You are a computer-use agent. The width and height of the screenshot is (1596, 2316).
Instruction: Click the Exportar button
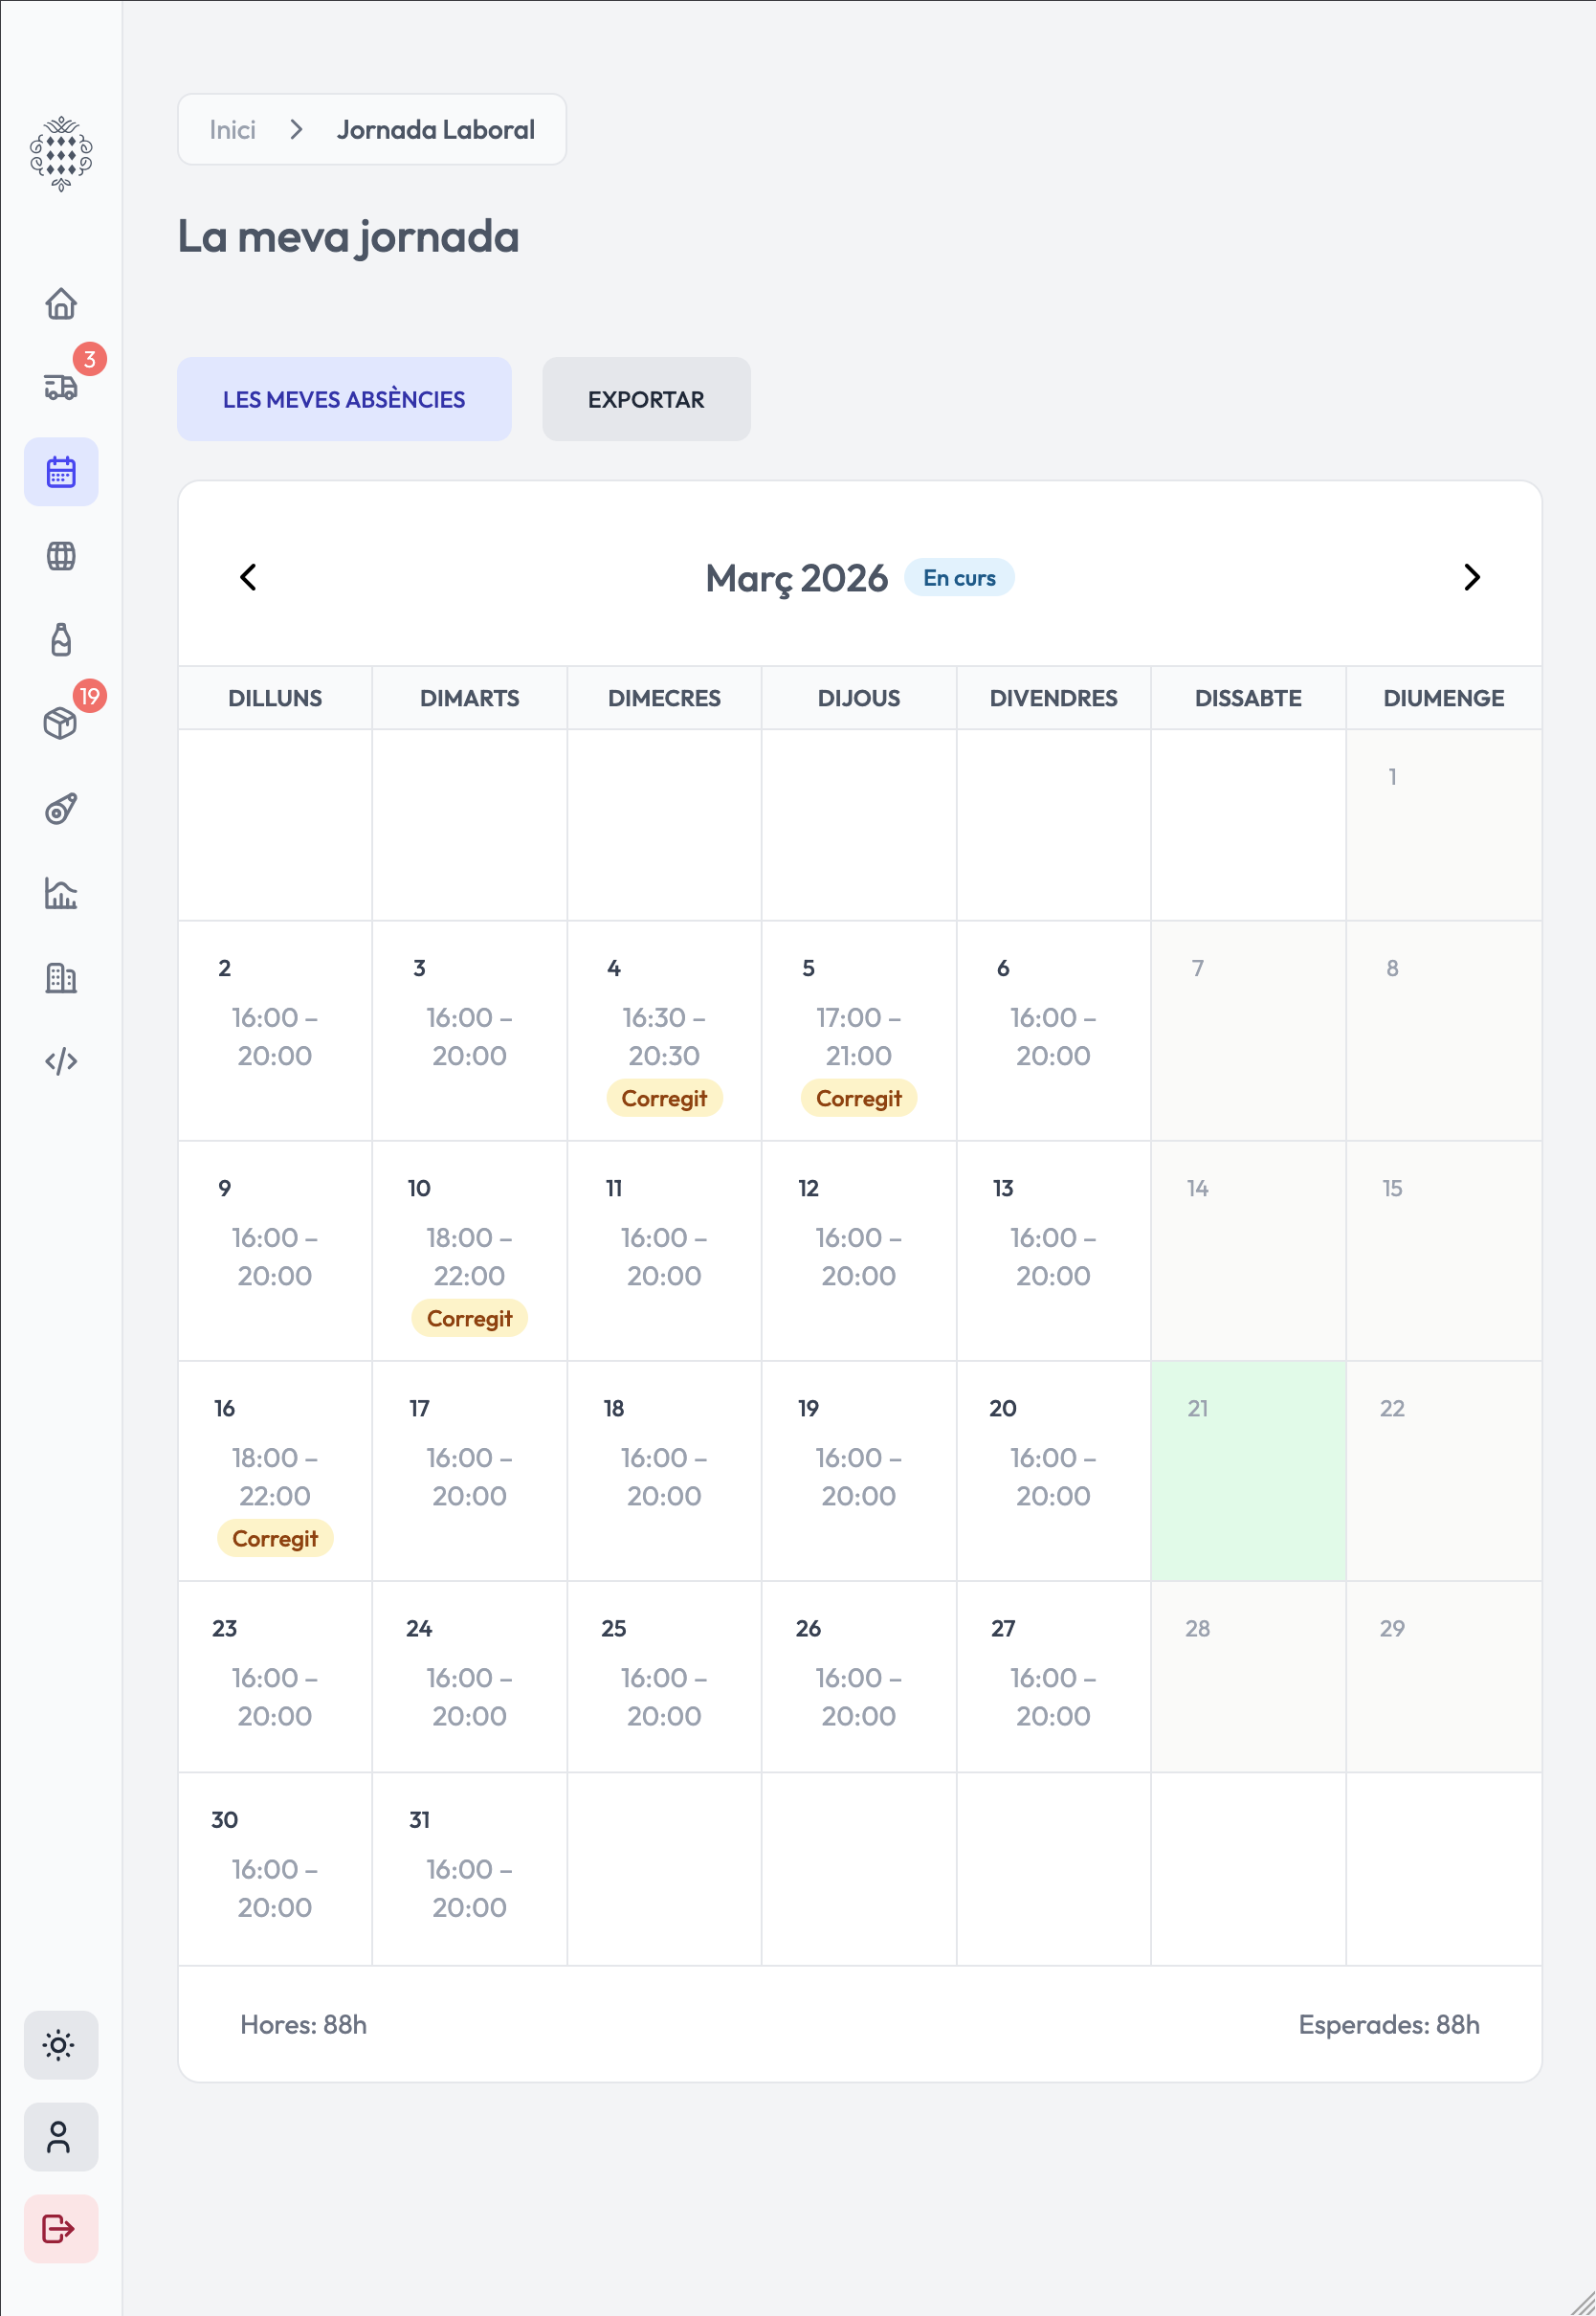click(646, 399)
